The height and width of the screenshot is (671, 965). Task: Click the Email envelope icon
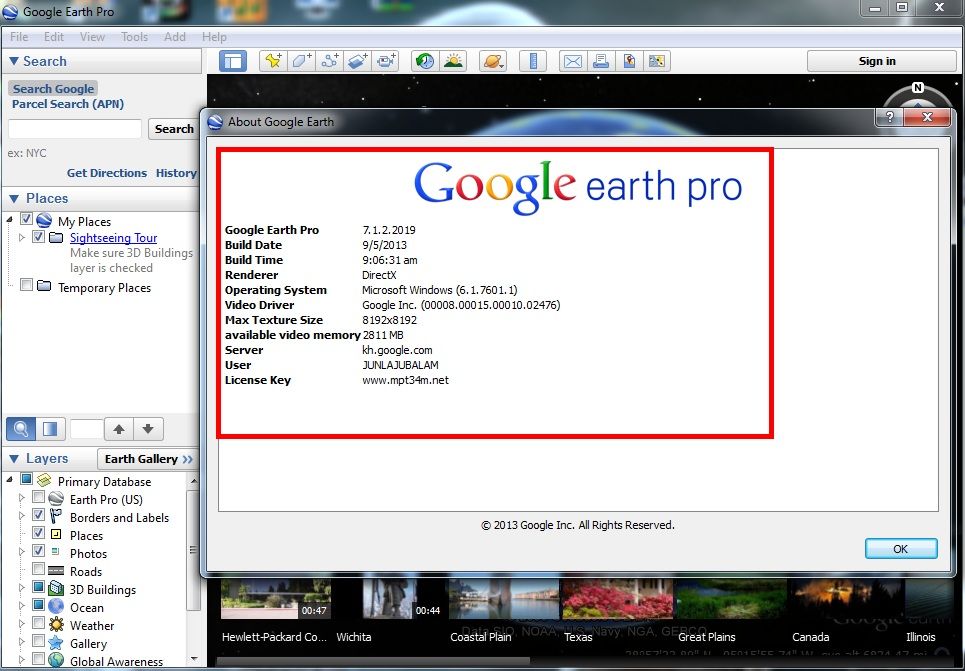[x=572, y=61]
